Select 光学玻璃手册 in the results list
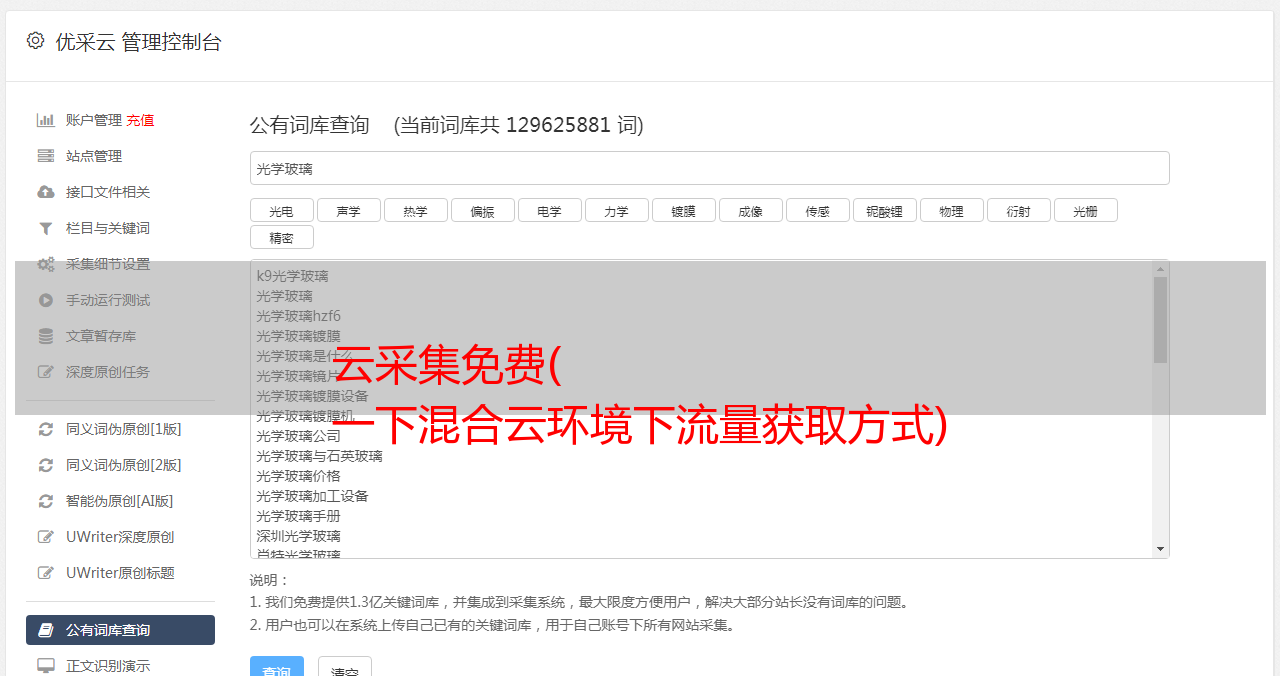 [298, 516]
